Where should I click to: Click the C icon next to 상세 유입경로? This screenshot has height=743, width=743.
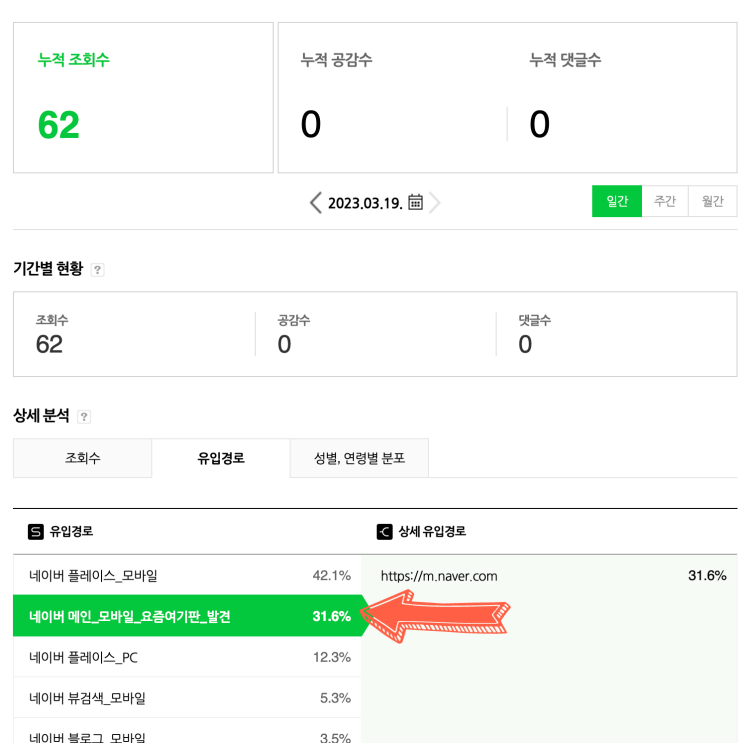384,532
